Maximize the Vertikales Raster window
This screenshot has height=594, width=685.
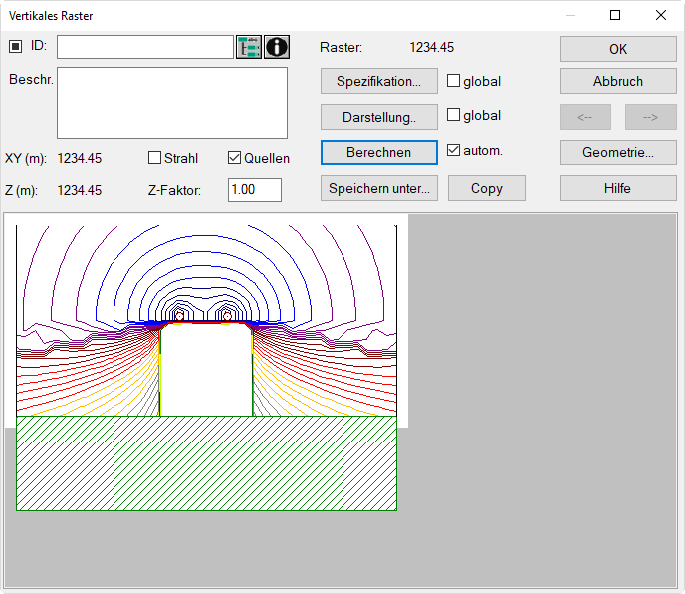[x=615, y=15]
